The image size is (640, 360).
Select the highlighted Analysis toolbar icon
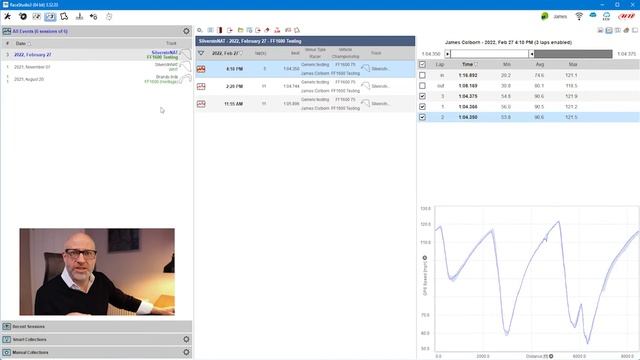coord(51,16)
